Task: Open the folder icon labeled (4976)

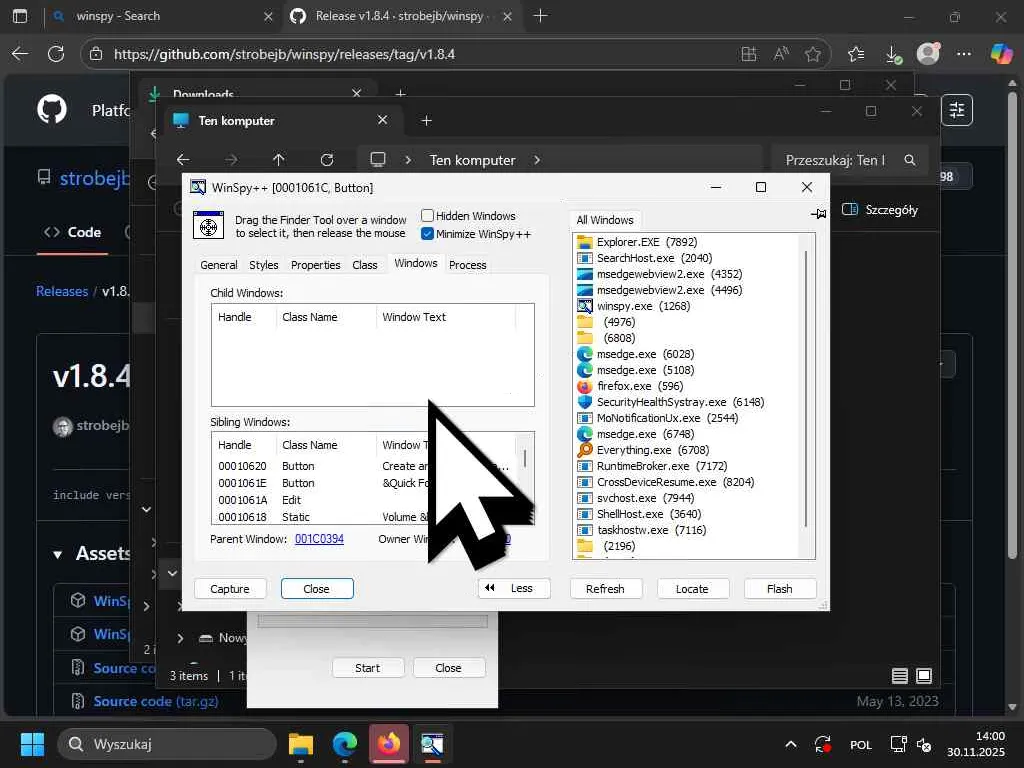Action: (584, 322)
